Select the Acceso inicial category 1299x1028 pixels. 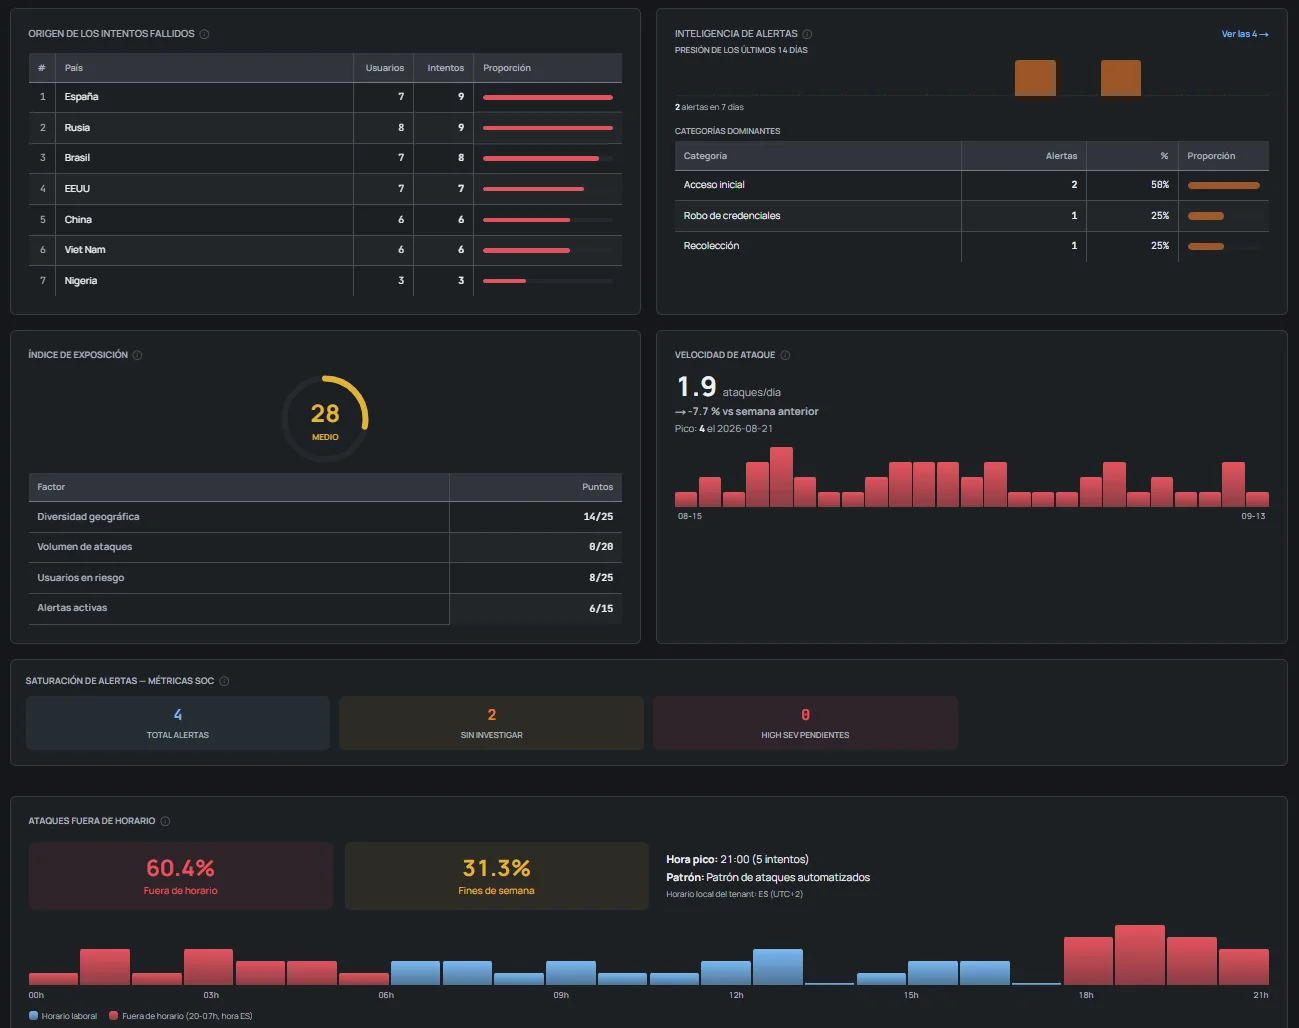[x=714, y=185]
